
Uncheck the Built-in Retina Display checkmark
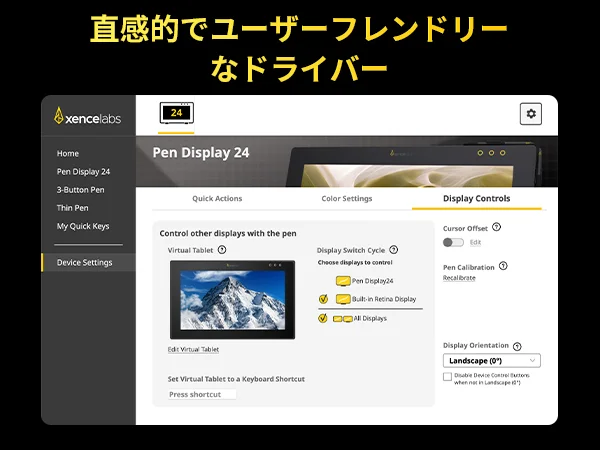[x=323, y=299]
